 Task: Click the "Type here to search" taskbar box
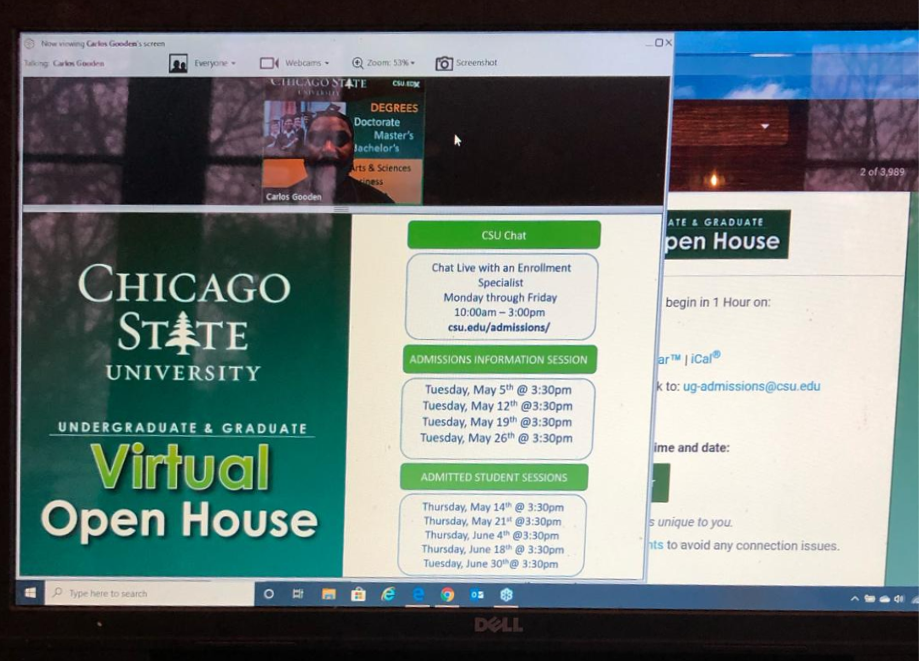(x=149, y=594)
